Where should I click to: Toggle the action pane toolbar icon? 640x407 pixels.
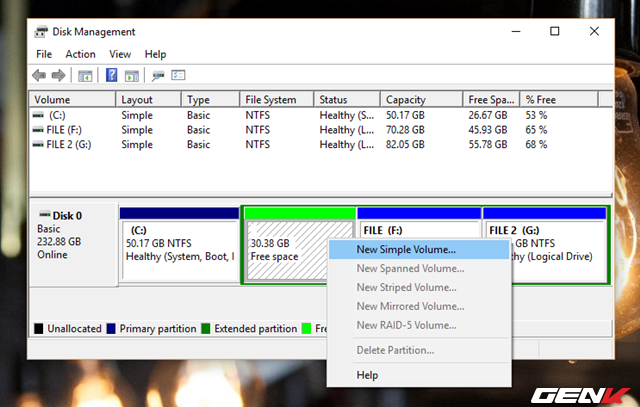tap(131, 75)
